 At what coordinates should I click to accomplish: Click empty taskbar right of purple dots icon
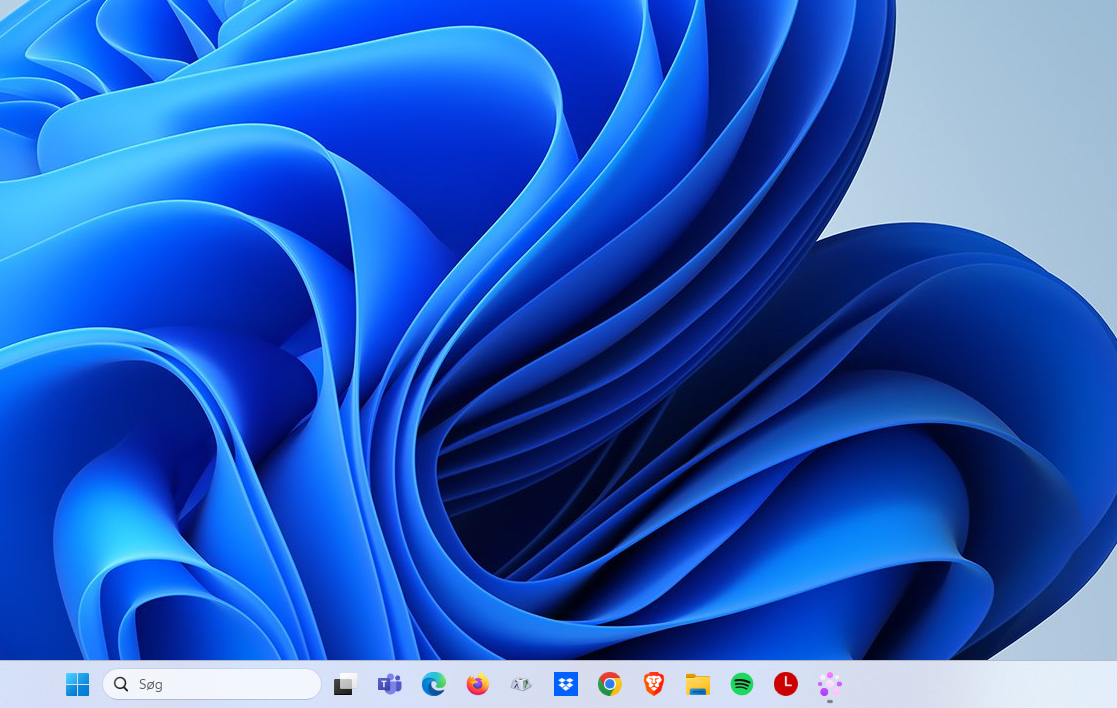pos(980,684)
